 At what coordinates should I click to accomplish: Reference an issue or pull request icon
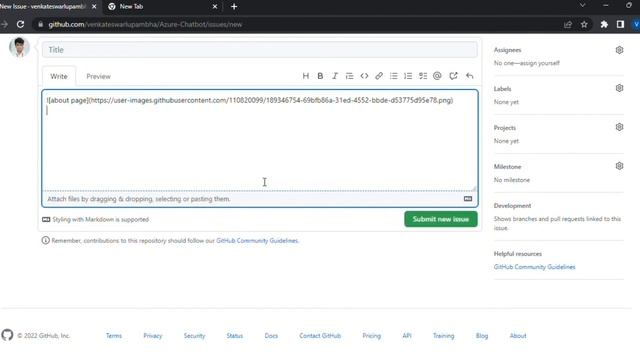tap(453, 76)
